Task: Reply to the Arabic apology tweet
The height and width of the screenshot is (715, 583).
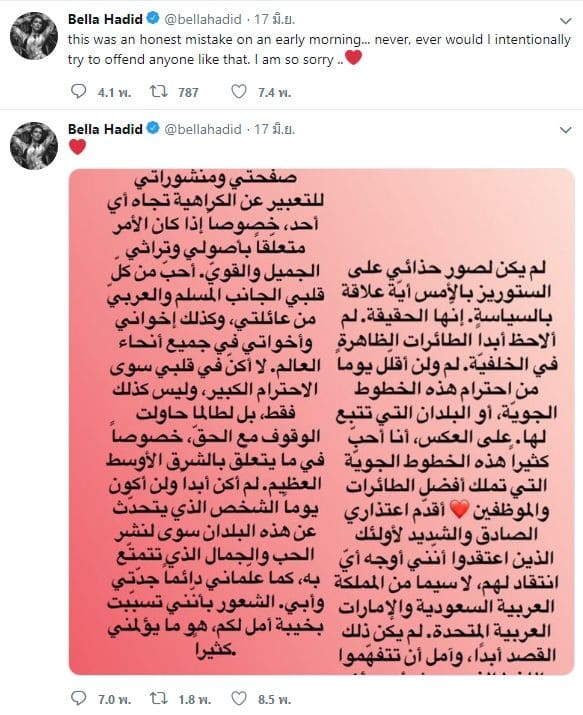Action: (79, 698)
